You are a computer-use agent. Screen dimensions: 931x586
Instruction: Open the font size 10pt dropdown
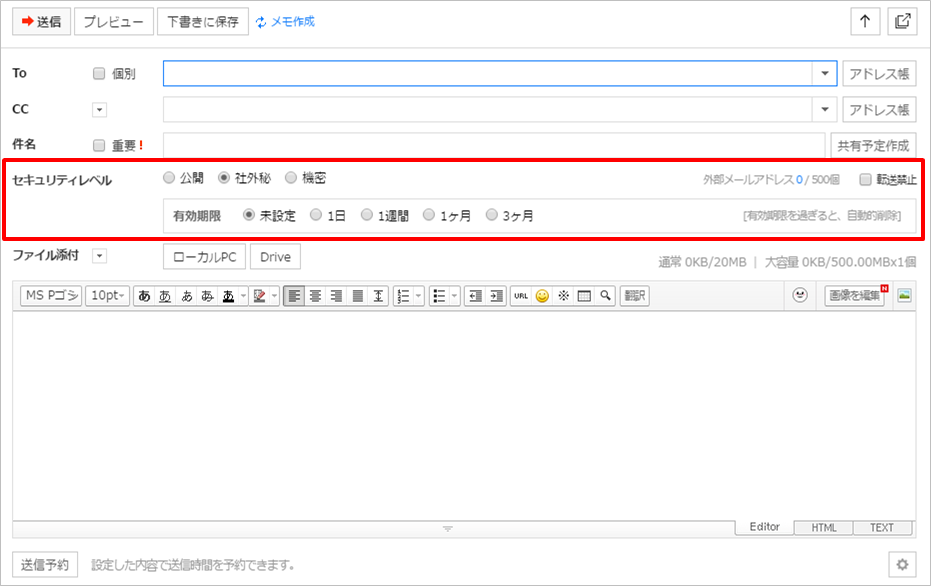pyautogui.click(x=109, y=296)
